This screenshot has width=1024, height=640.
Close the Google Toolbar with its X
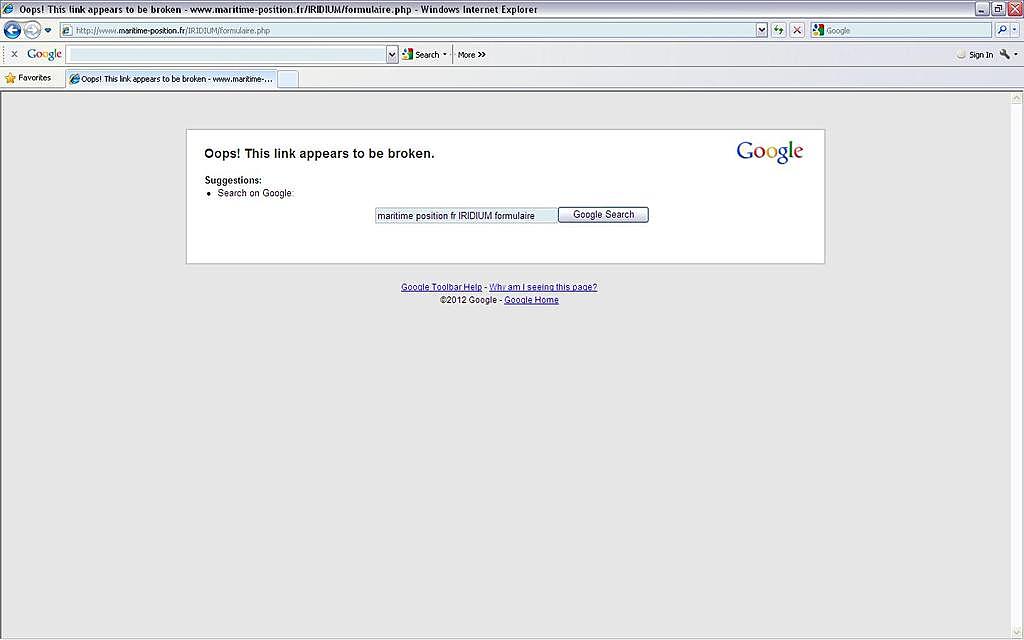[14, 54]
